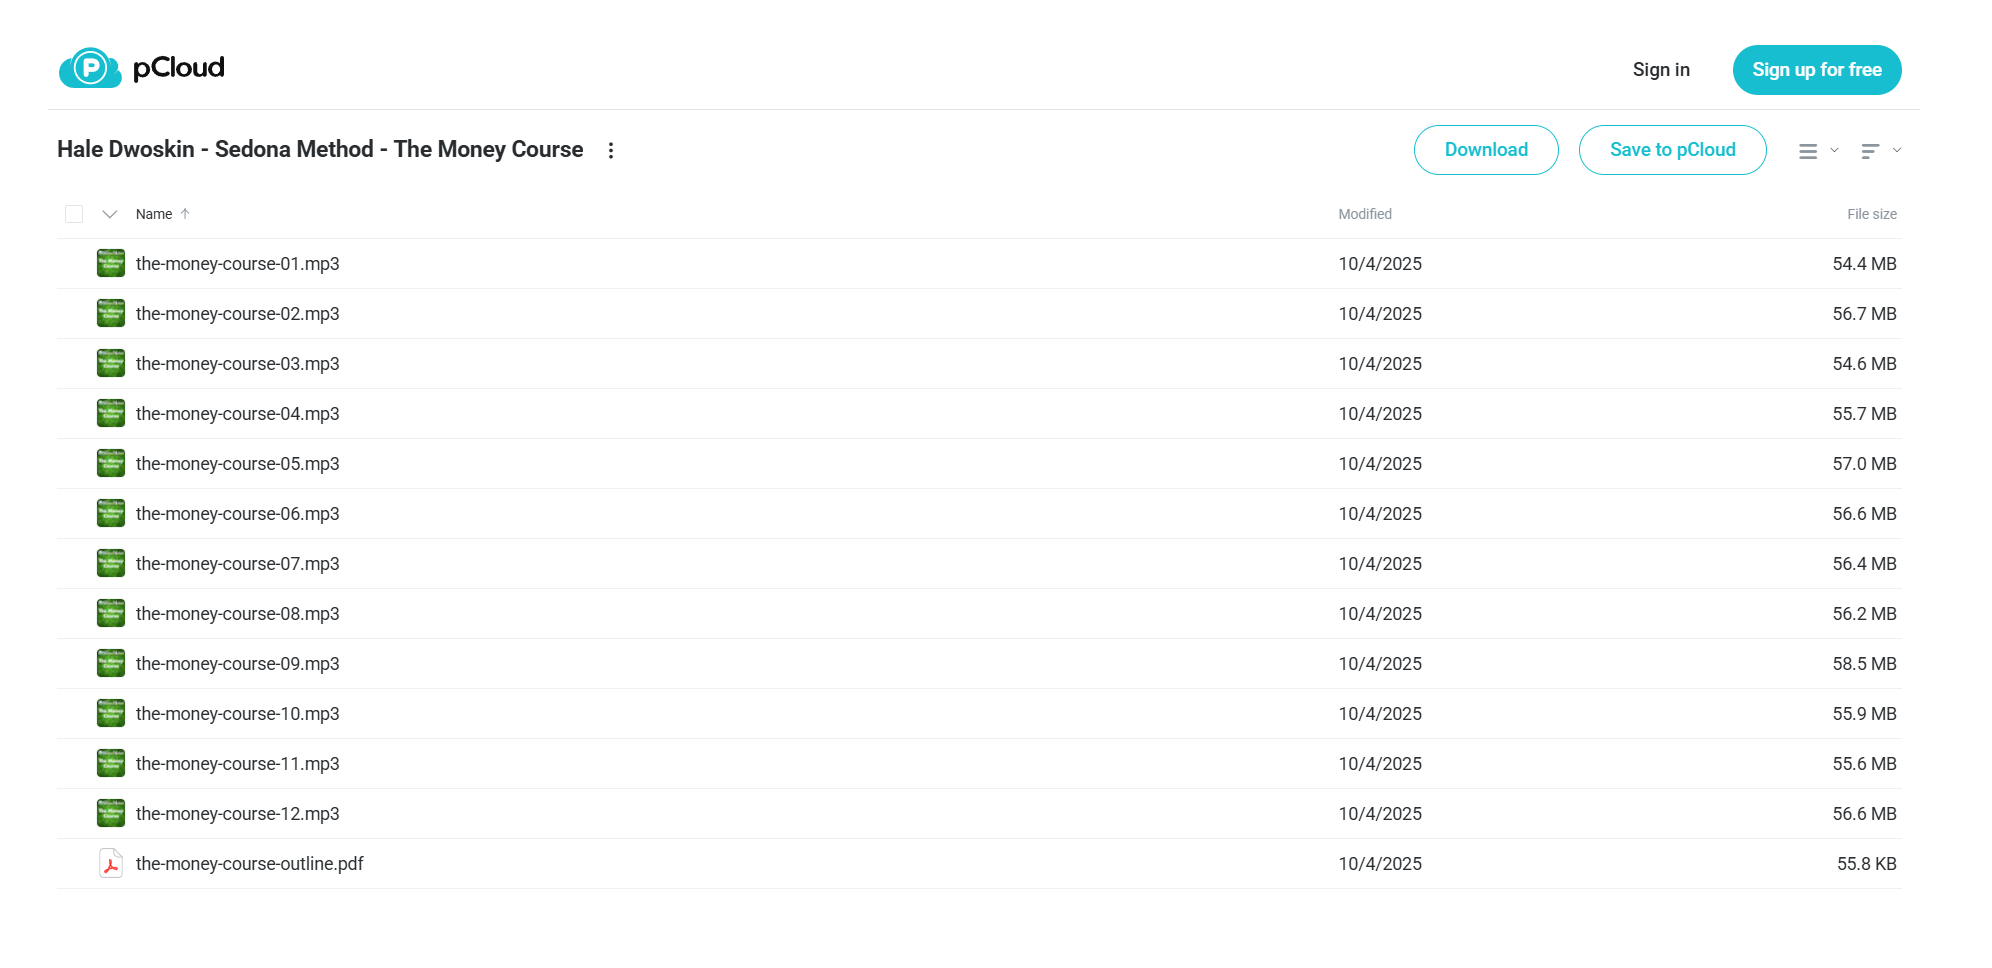The height and width of the screenshot is (968, 1992).
Task: Open the-money-course-11.mp3 file name
Action: coord(238,764)
